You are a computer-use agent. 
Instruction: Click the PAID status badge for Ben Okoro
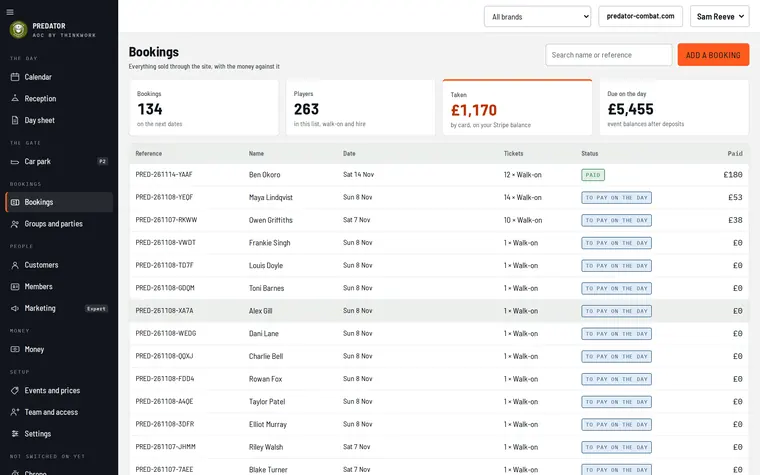pos(593,175)
